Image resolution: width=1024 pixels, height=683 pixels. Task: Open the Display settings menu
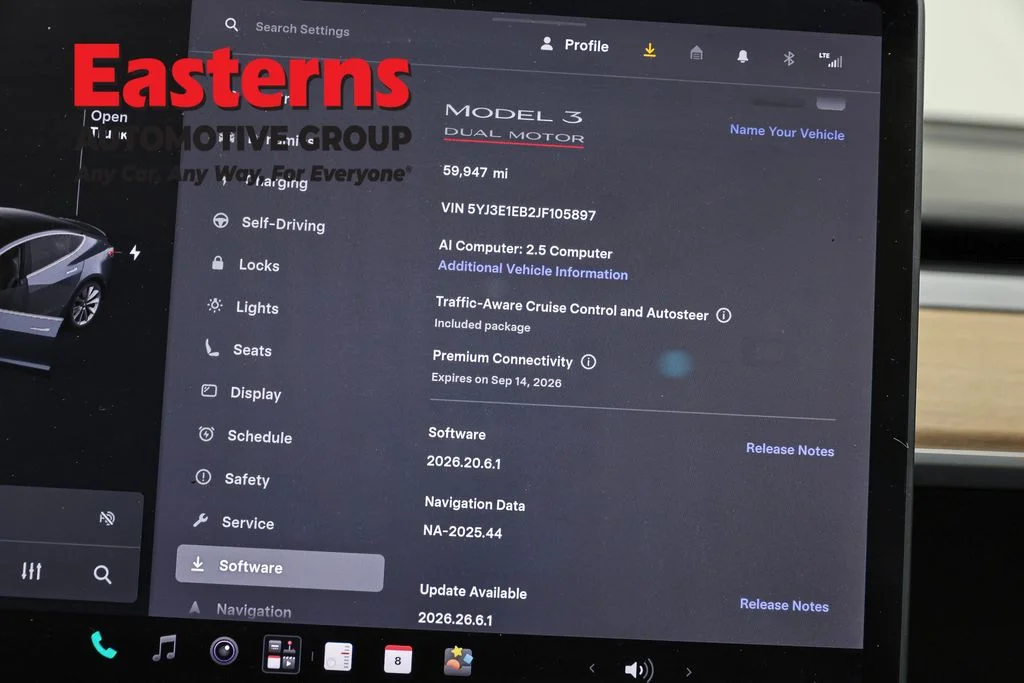coord(240,392)
